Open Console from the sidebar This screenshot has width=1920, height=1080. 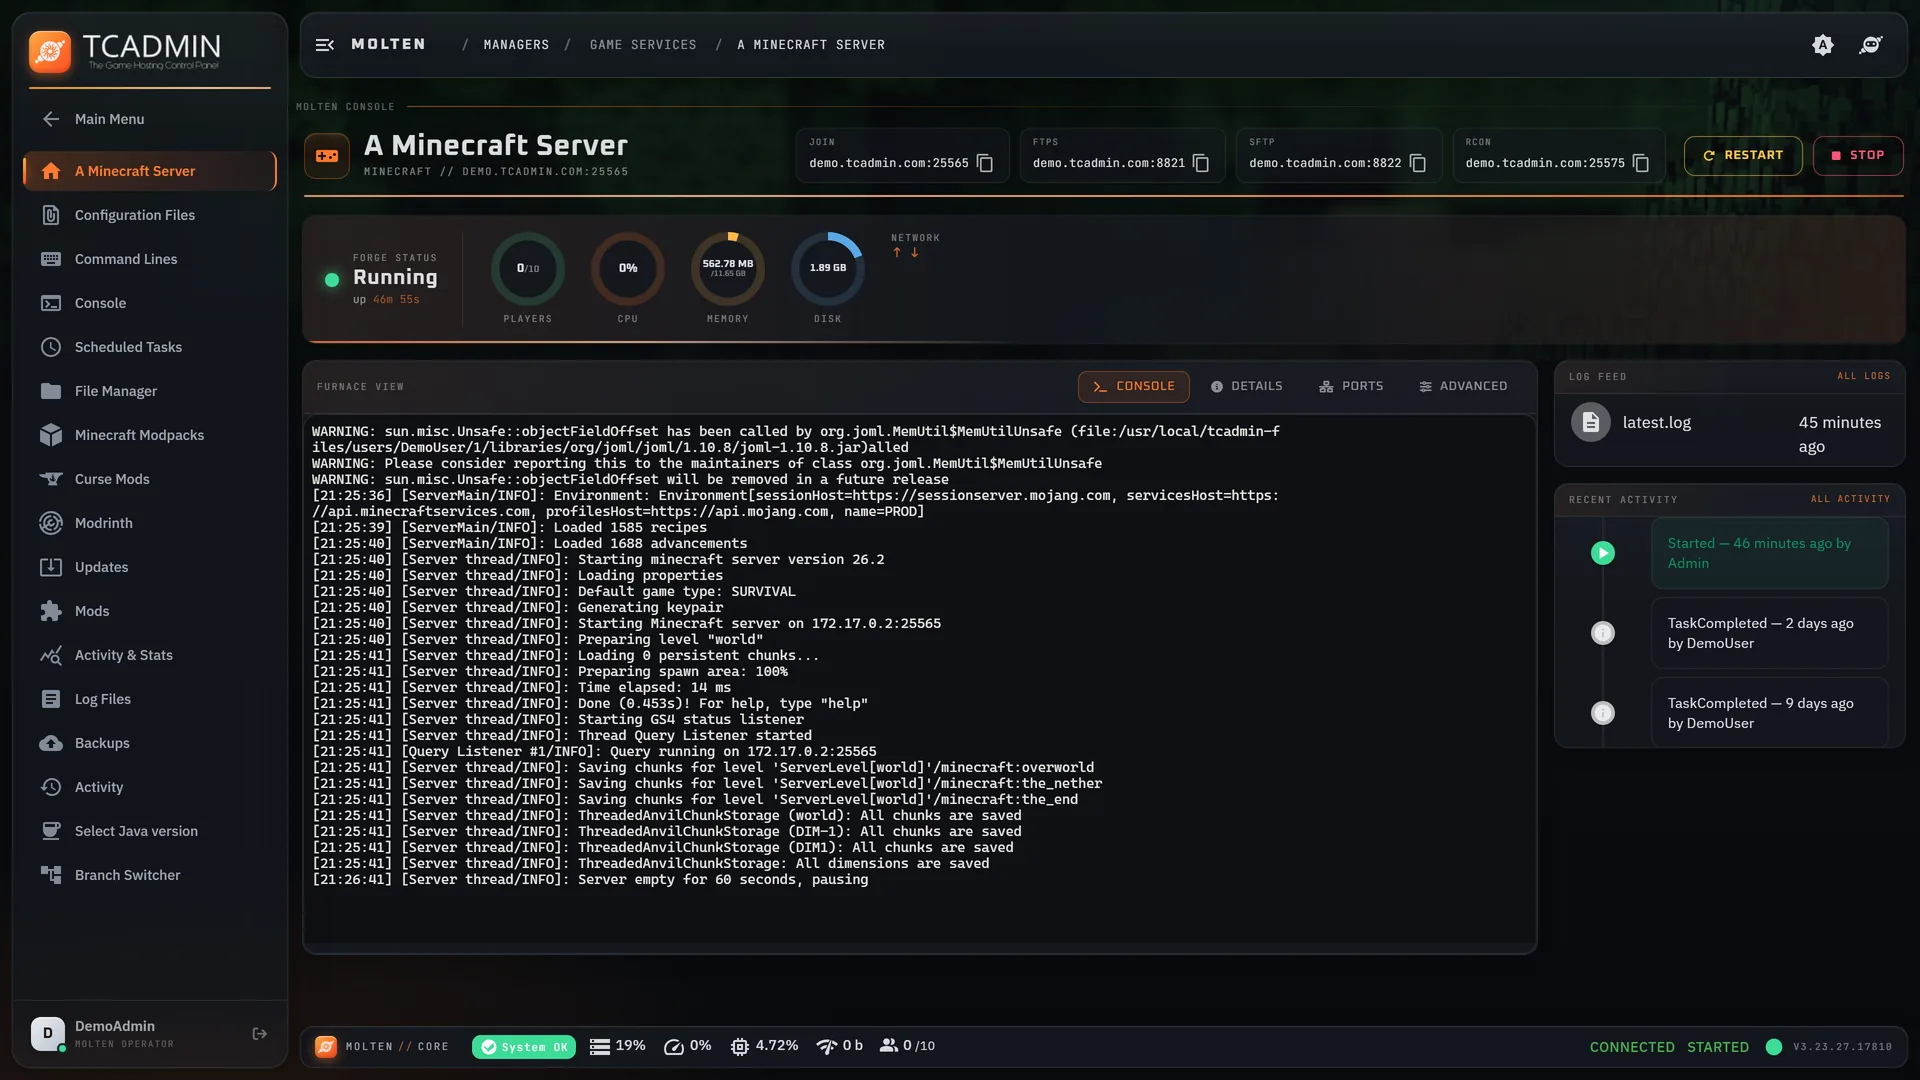pos(149,303)
